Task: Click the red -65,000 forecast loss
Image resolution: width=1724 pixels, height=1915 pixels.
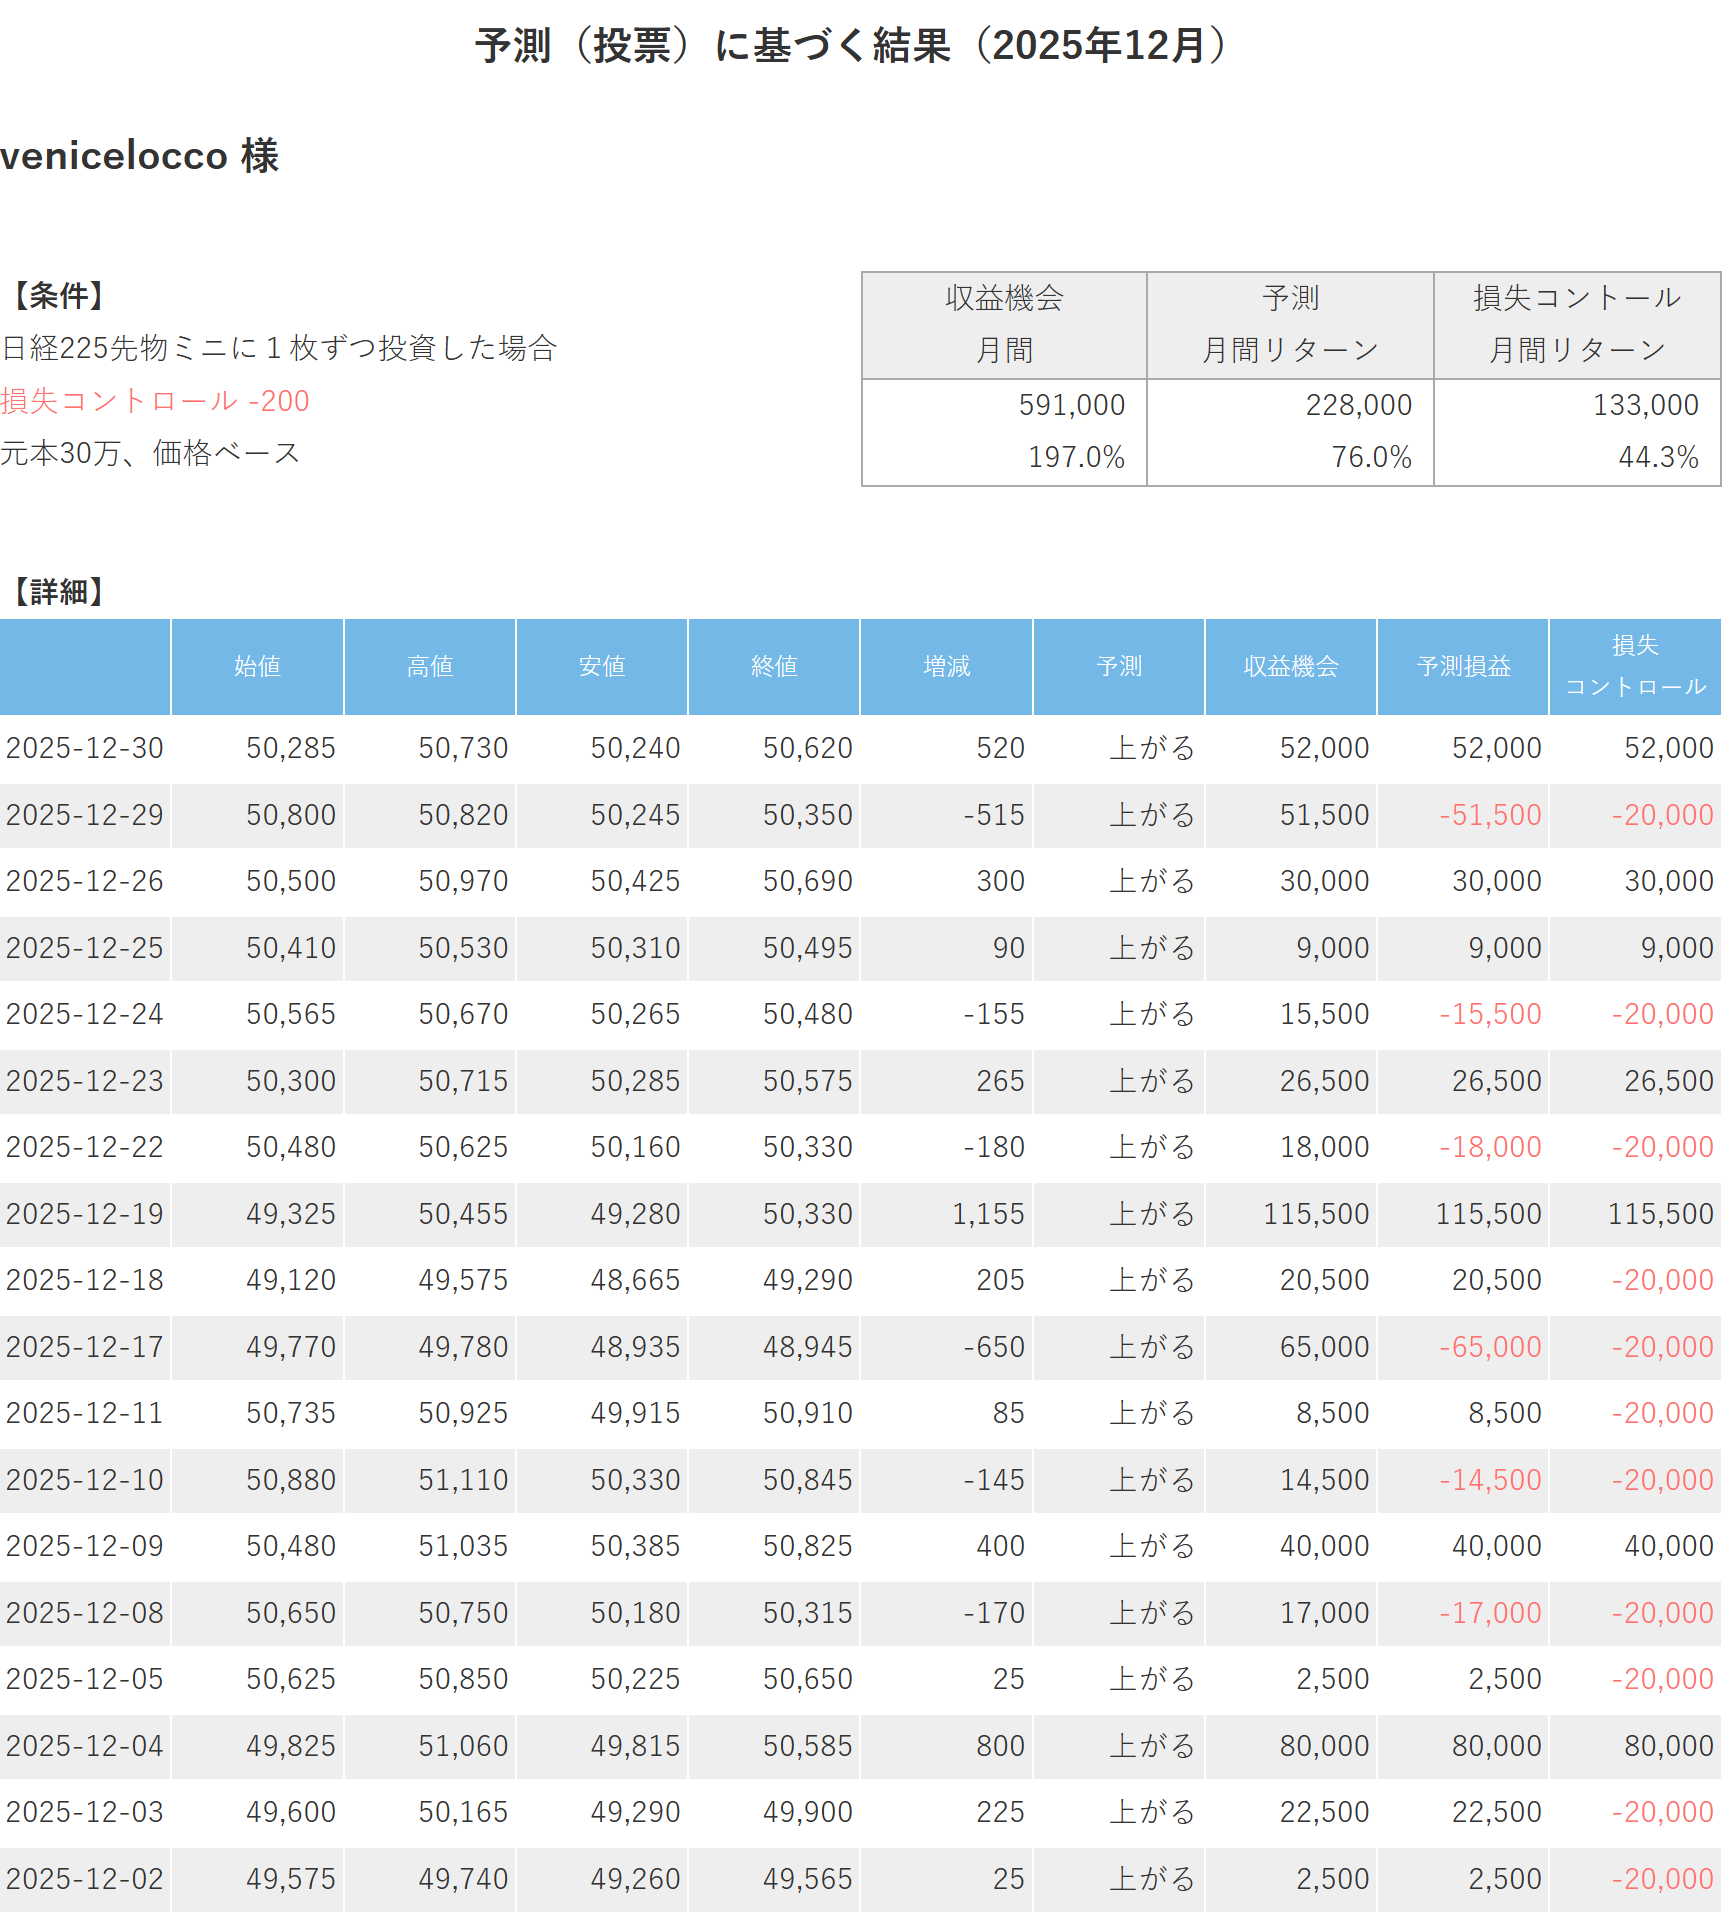Action: click(1490, 1347)
